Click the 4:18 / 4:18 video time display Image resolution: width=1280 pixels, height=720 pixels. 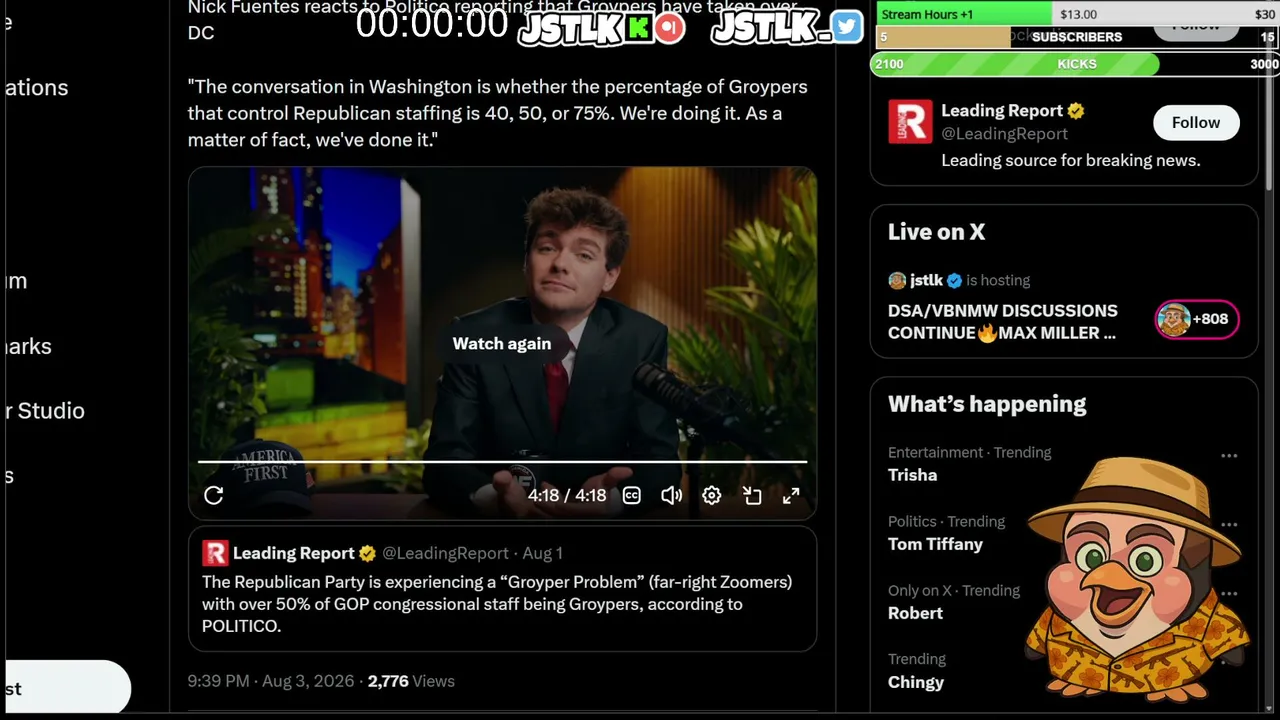pos(567,495)
